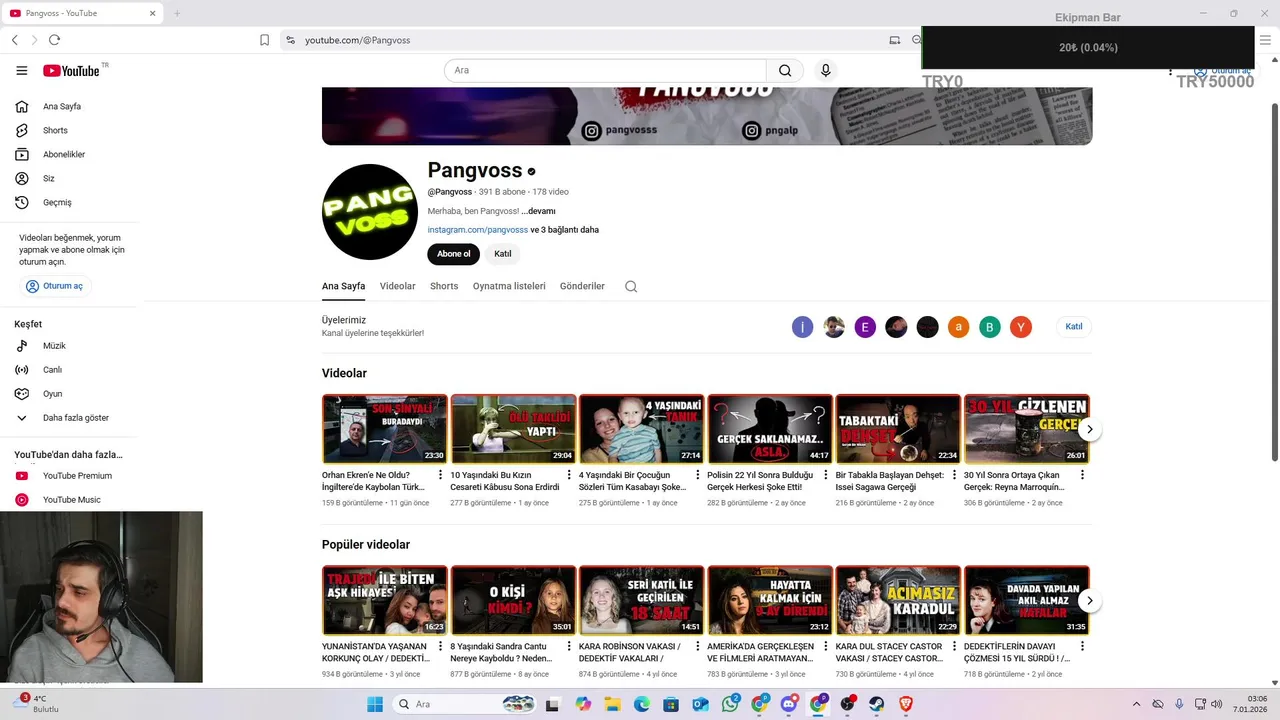Open Orhan Ekren'e Ne Oldu video thumbnail
1280x720 pixels.
(384, 429)
